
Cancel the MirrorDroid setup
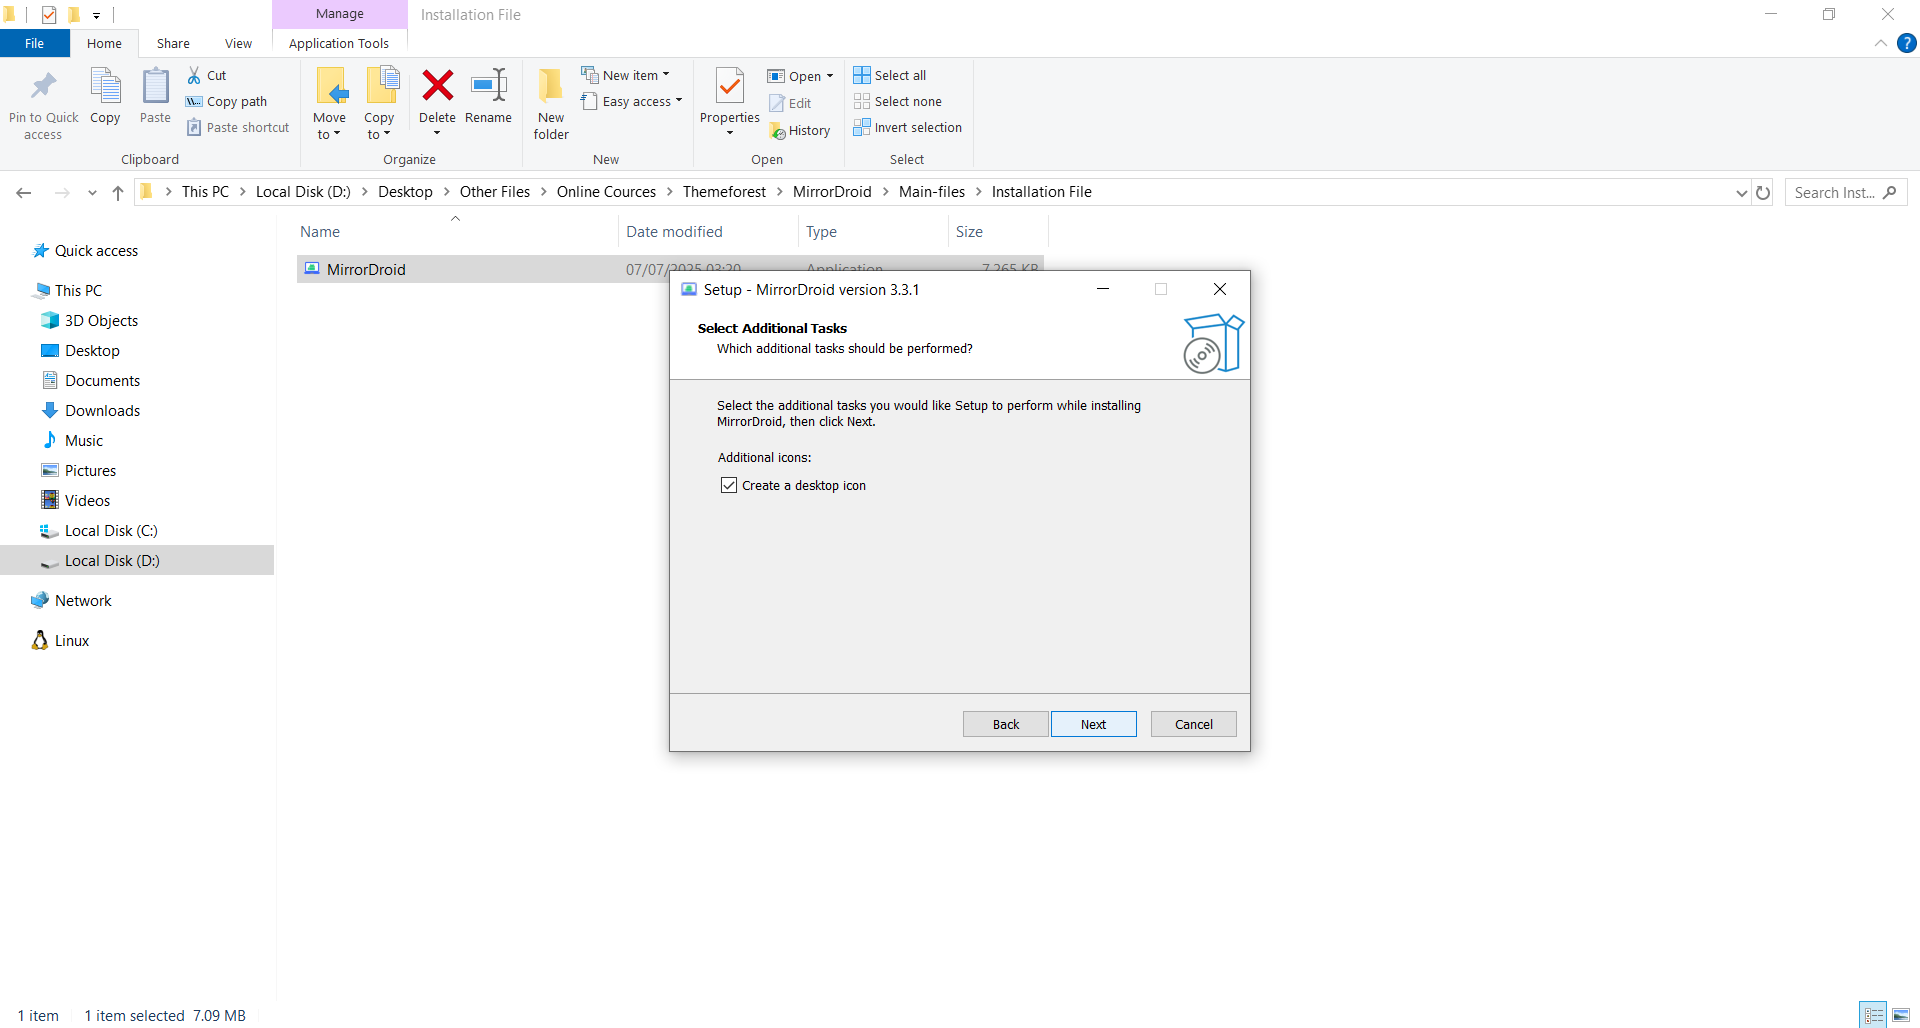[x=1193, y=724]
